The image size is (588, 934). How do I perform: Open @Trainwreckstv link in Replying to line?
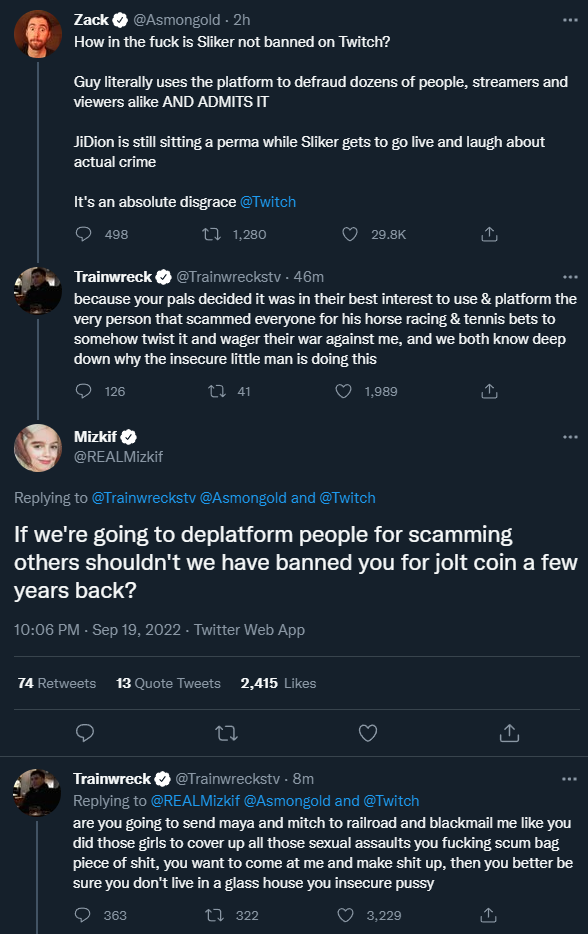144,498
